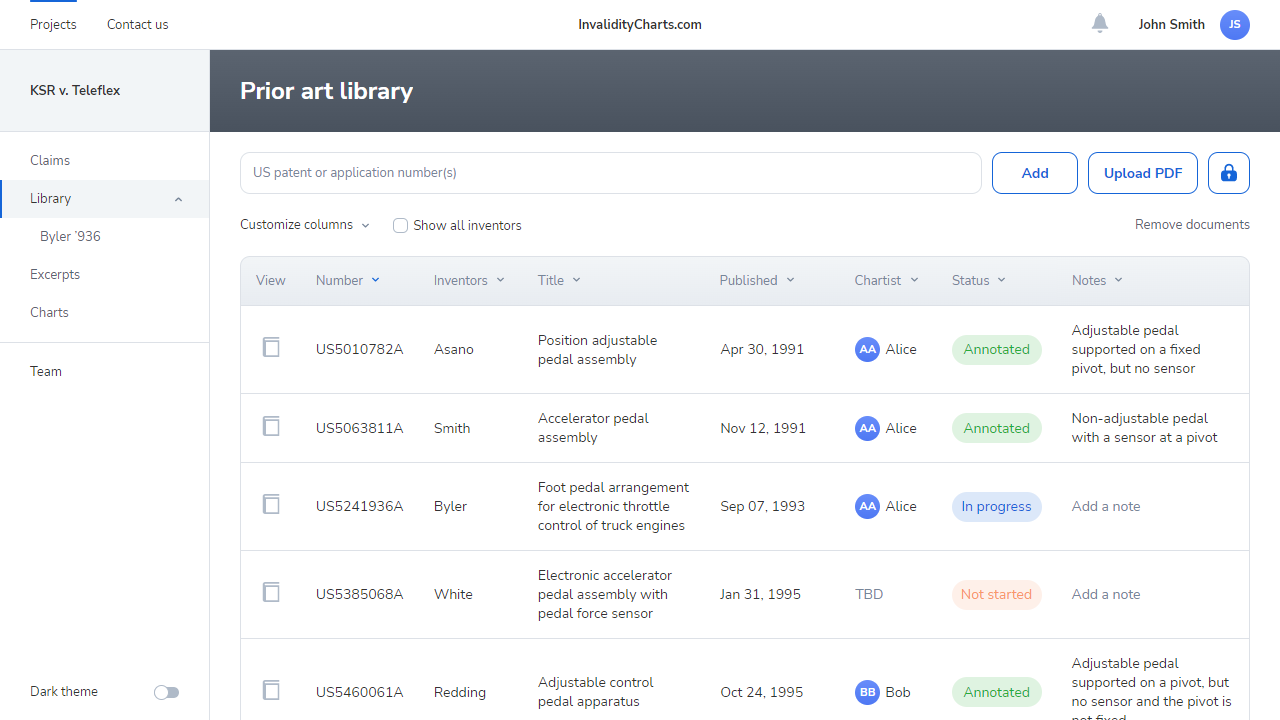Open the Customize columns dropdown
The image size is (1280, 720).
point(305,225)
